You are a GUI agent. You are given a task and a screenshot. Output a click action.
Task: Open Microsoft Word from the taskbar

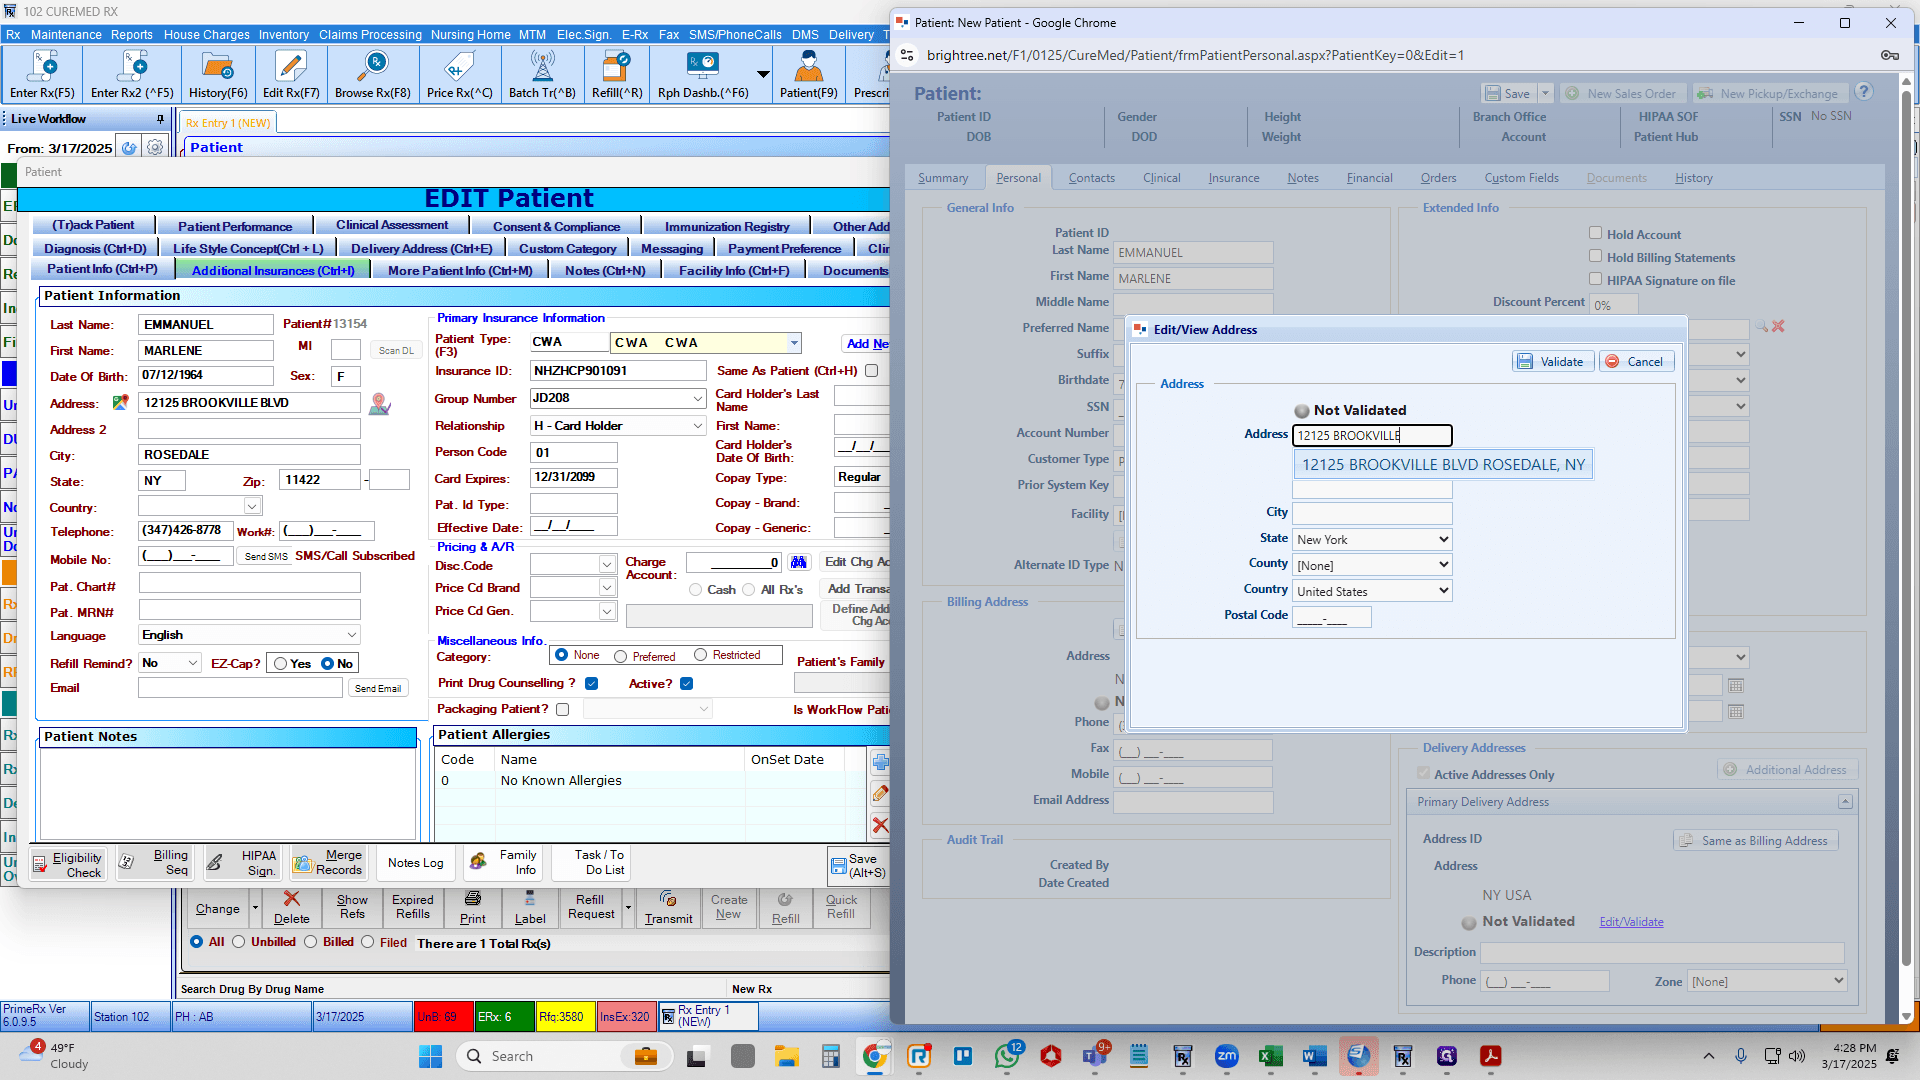click(1314, 1056)
